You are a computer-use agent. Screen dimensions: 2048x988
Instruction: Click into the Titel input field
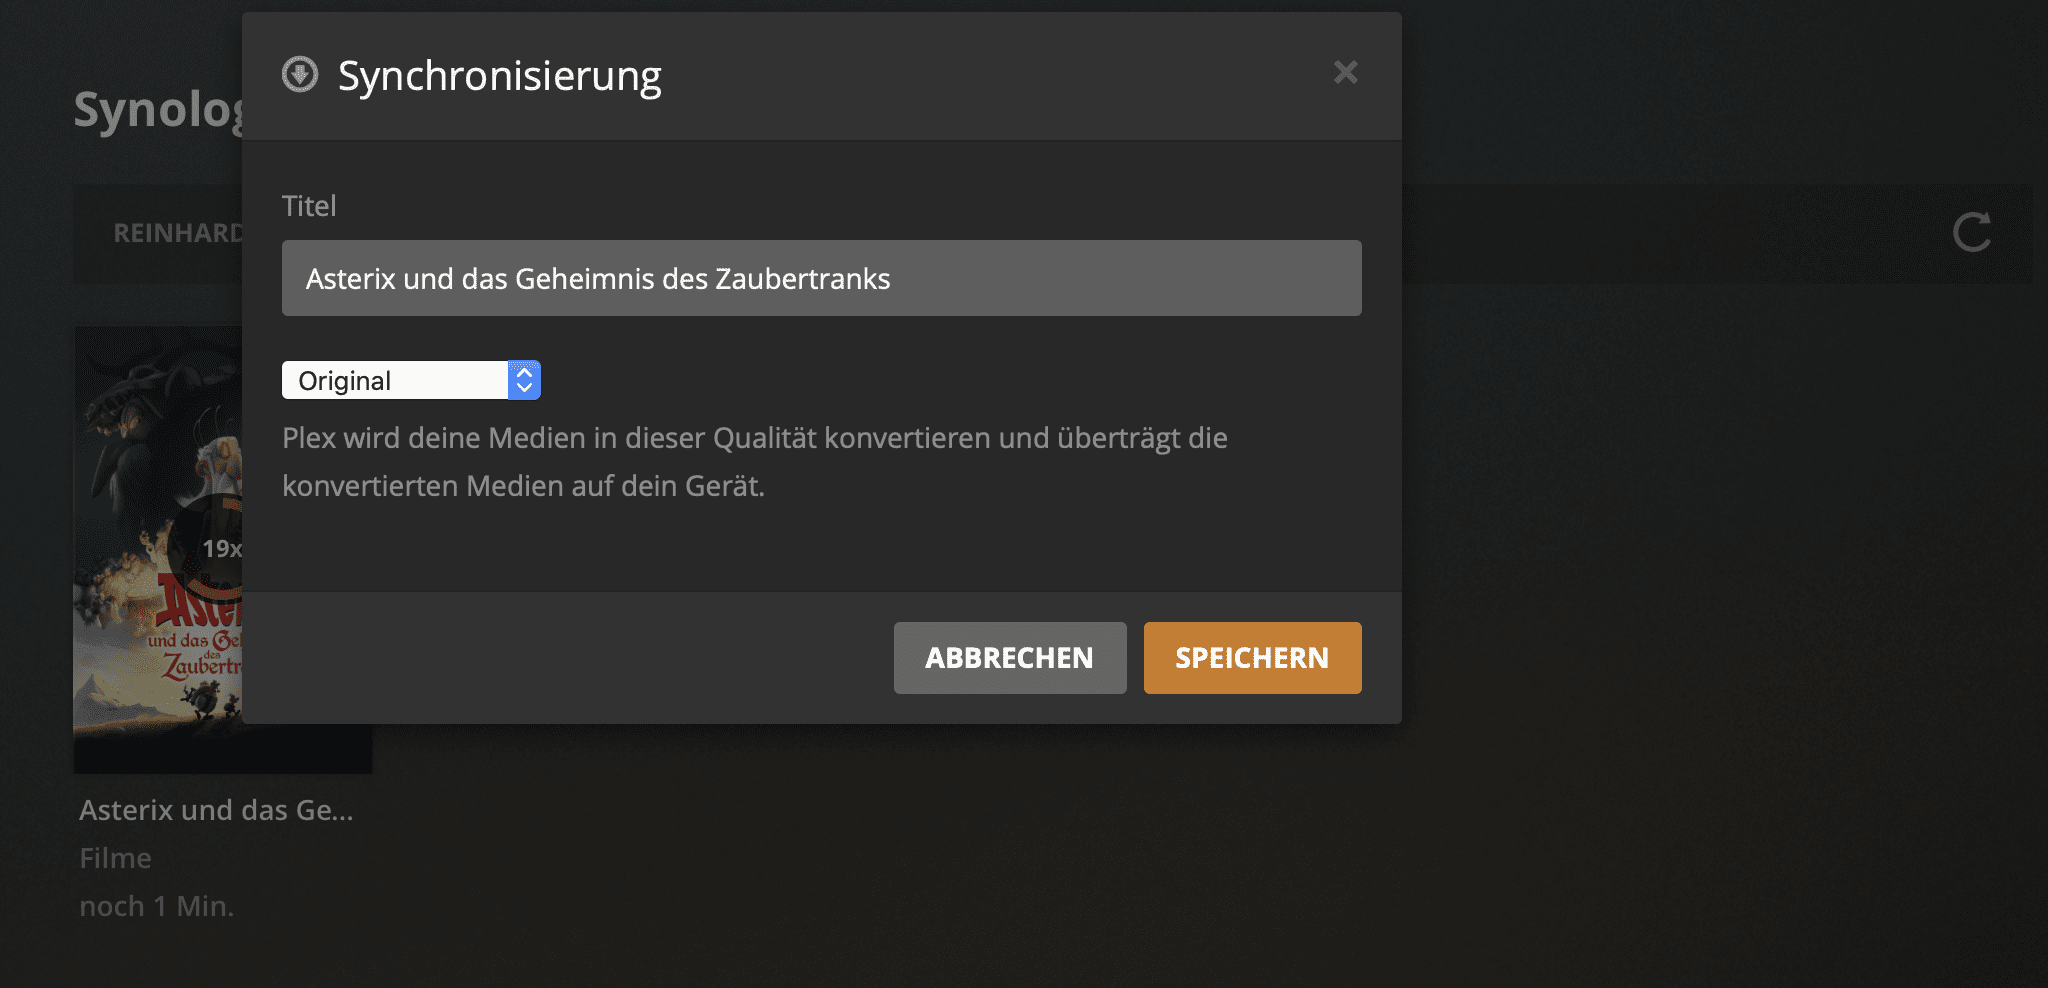click(821, 278)
